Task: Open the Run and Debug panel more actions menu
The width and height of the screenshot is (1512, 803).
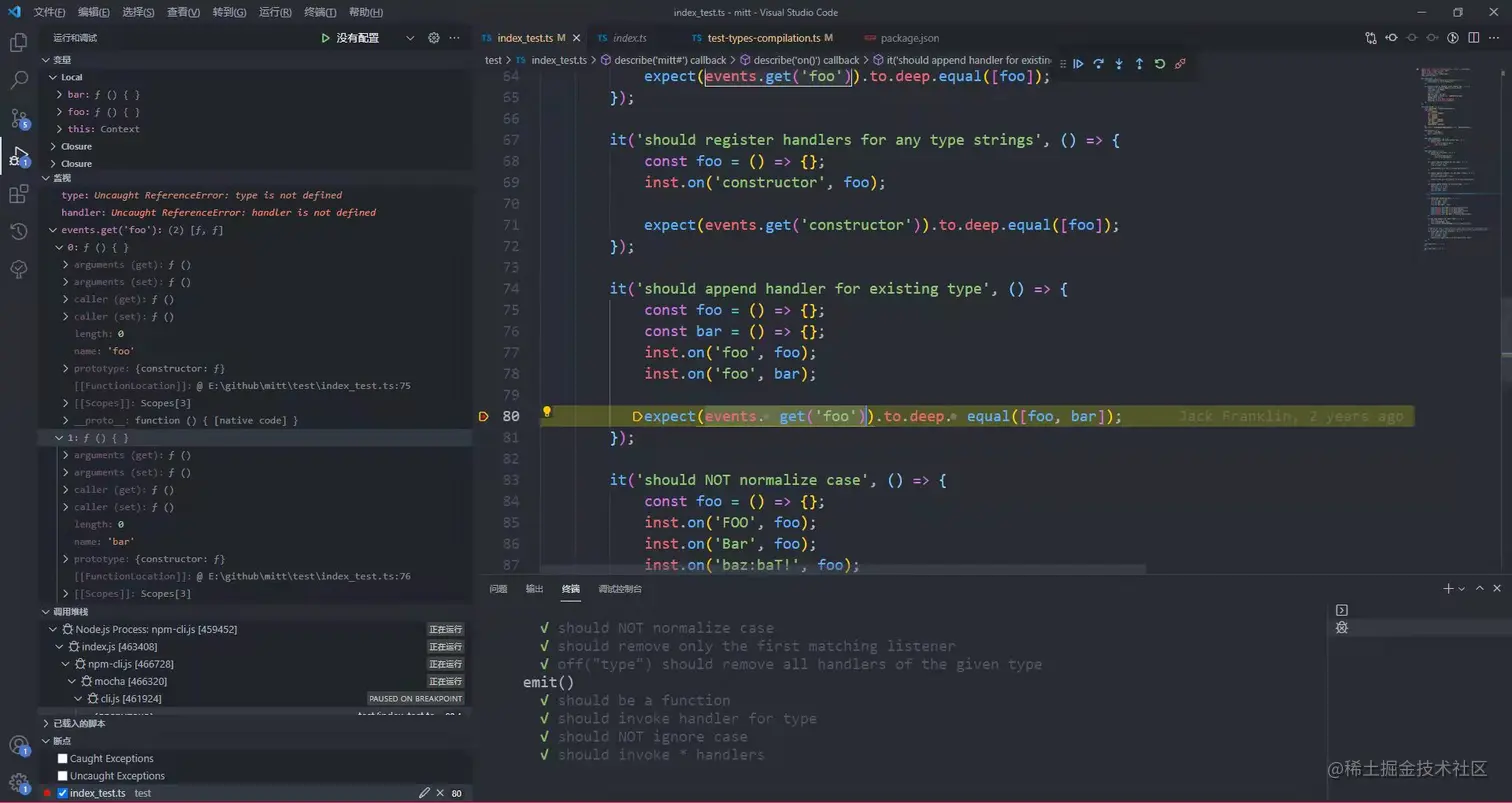Action: pyautogui.click(x=455, y=38)
